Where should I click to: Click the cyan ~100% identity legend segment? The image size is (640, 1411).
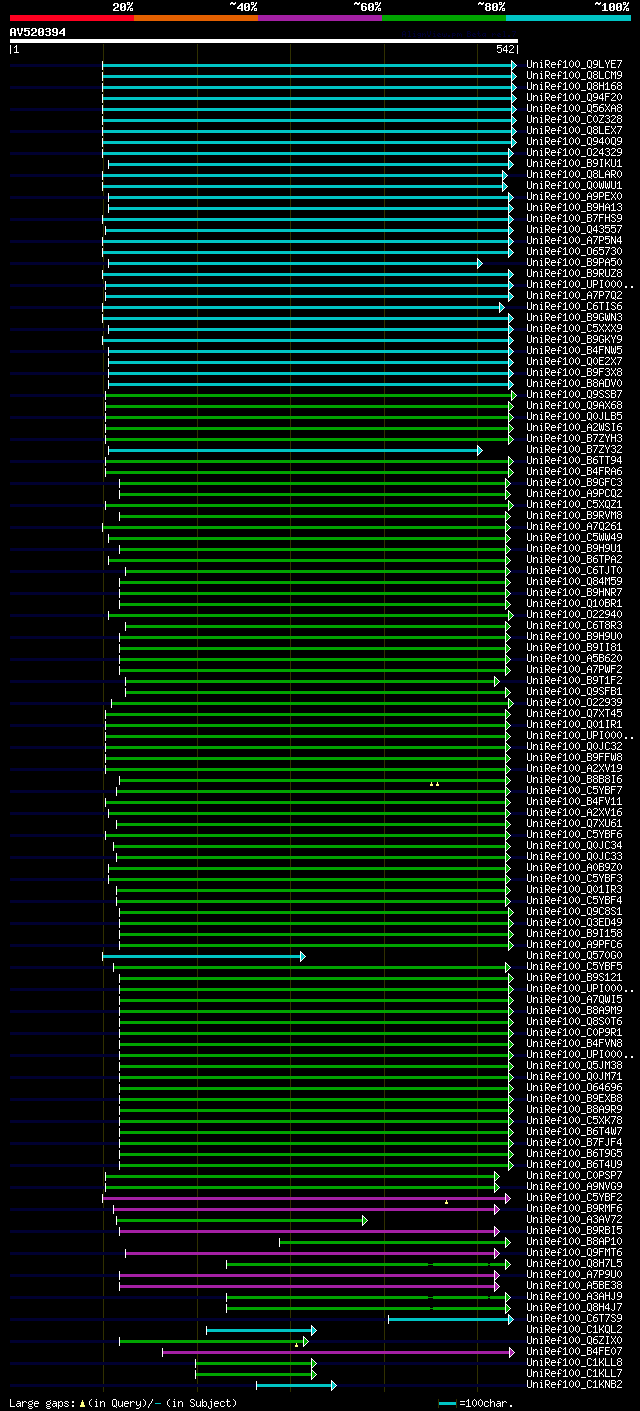[x=568, y=17]
